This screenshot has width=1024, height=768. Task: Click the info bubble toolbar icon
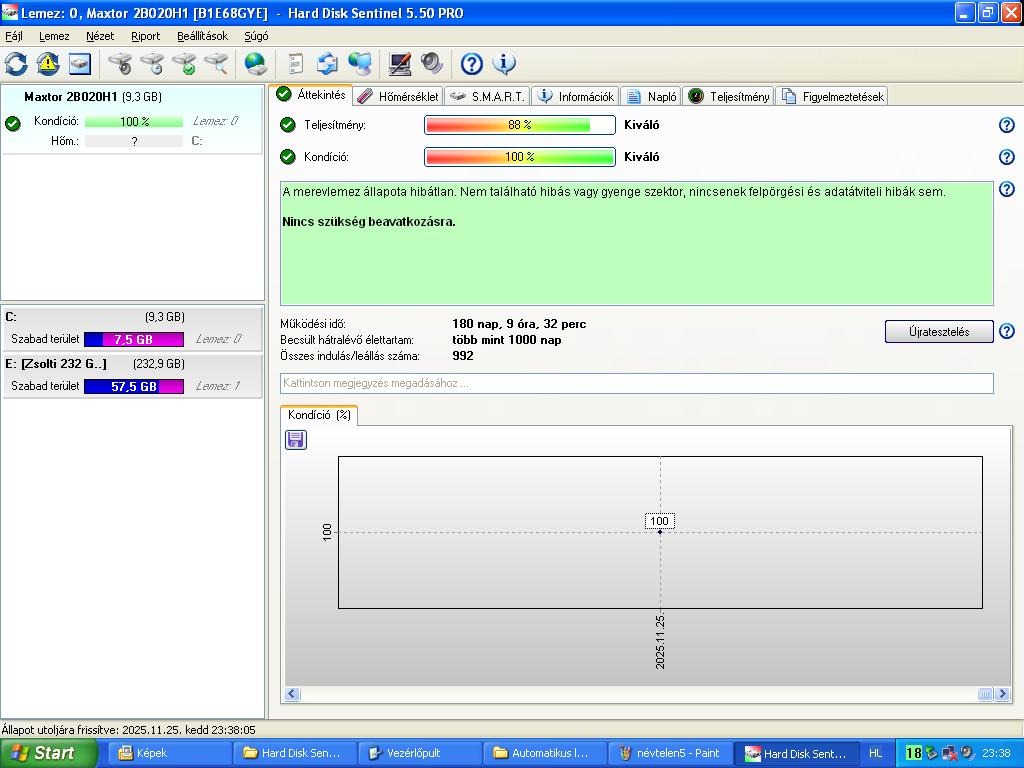[504, 64]
